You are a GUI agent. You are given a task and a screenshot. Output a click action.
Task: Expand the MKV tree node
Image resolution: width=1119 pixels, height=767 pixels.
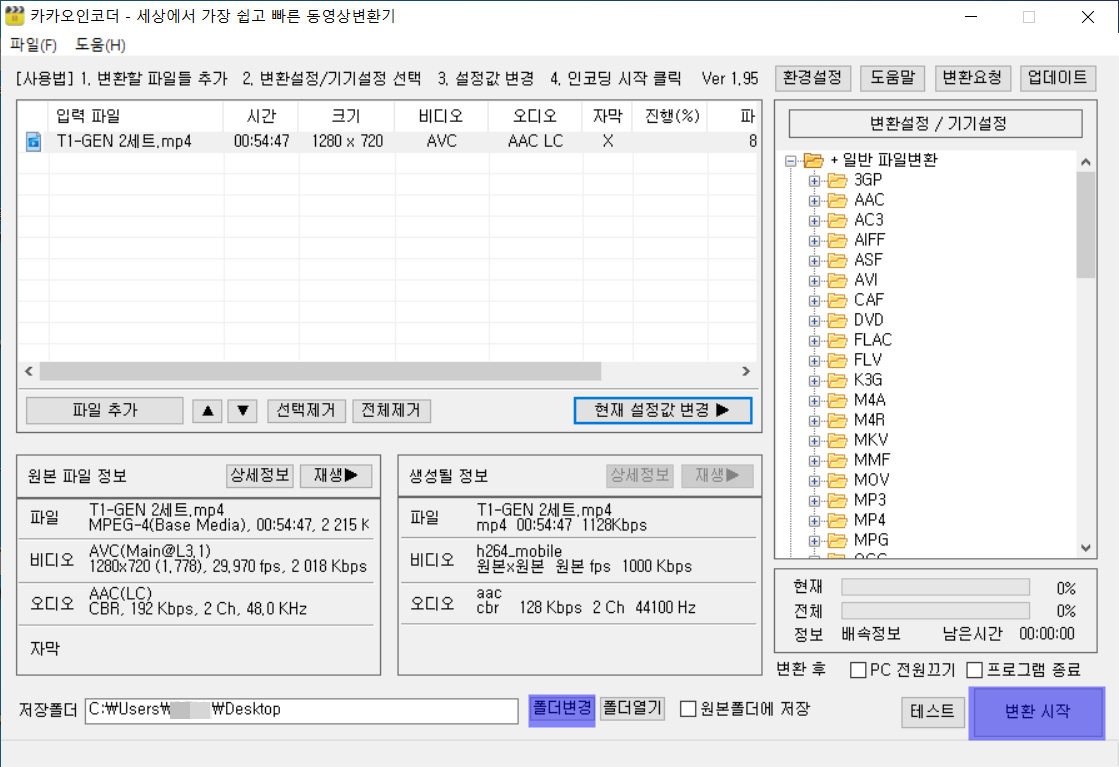[x=814, y=440]
